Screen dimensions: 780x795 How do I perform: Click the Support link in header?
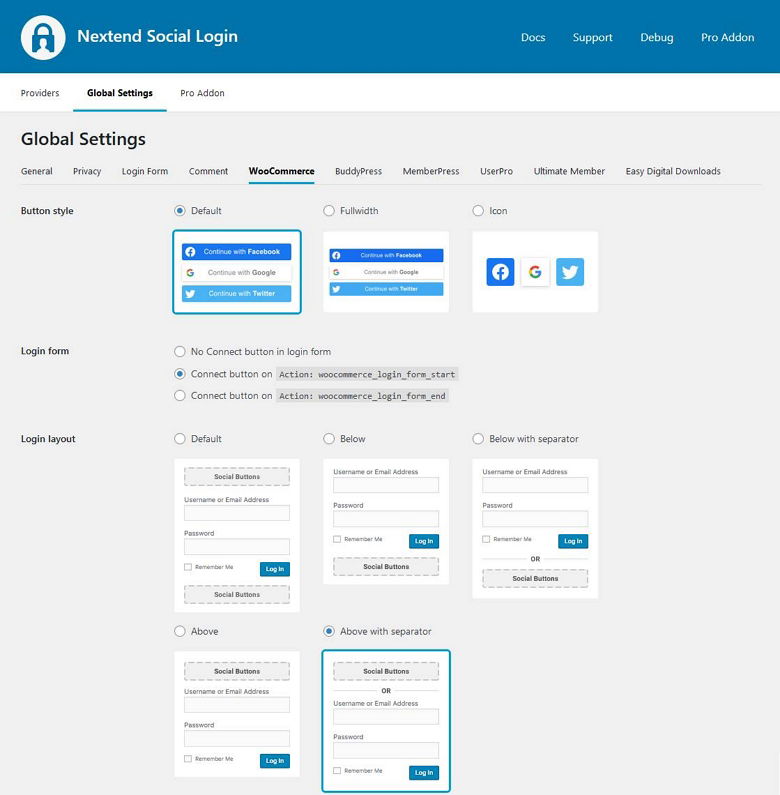click(592, 38)
